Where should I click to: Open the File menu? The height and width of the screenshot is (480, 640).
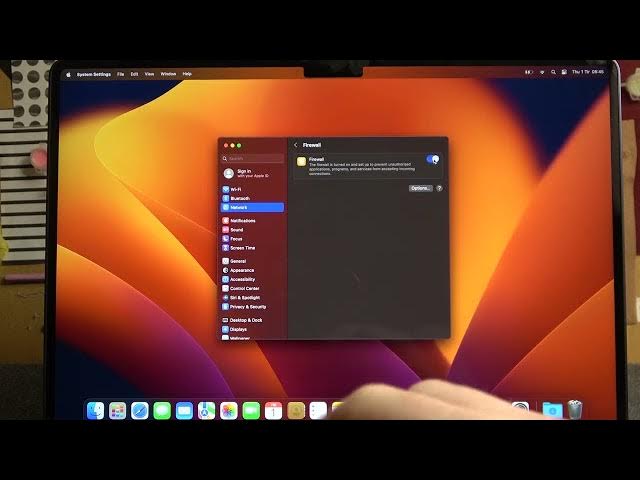[120, 74]
